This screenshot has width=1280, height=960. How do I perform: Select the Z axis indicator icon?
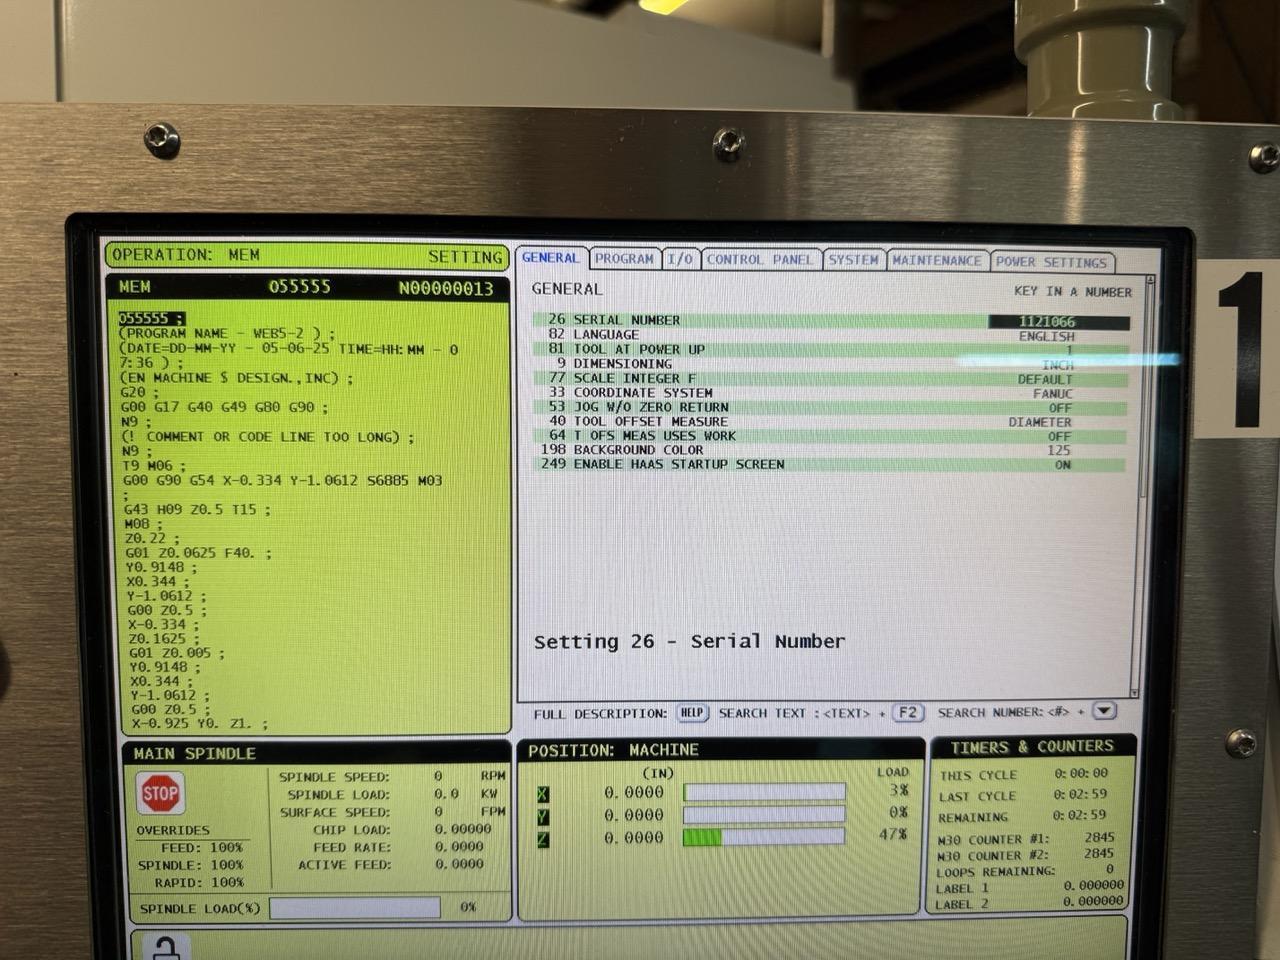(x=542, y=839)
